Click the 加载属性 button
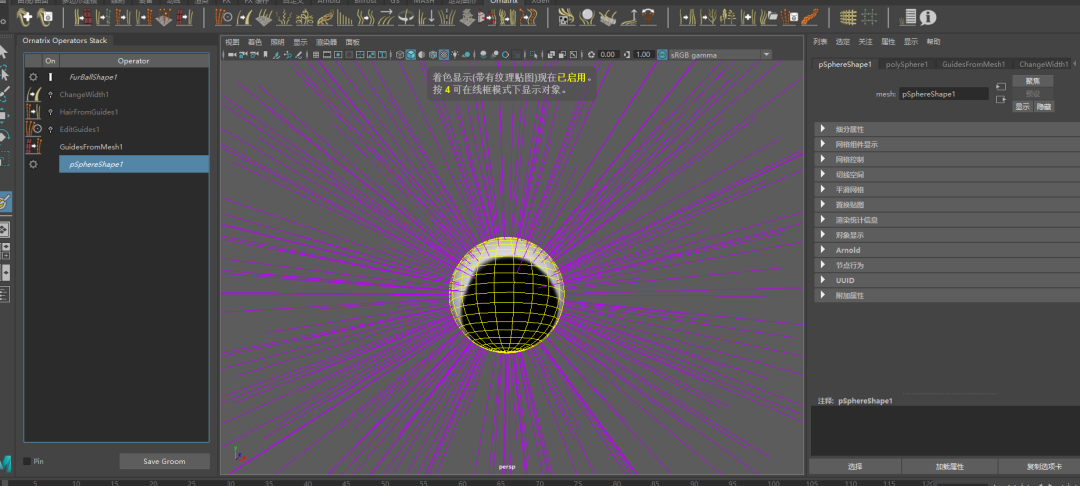1080x486 pixels. 949,467
